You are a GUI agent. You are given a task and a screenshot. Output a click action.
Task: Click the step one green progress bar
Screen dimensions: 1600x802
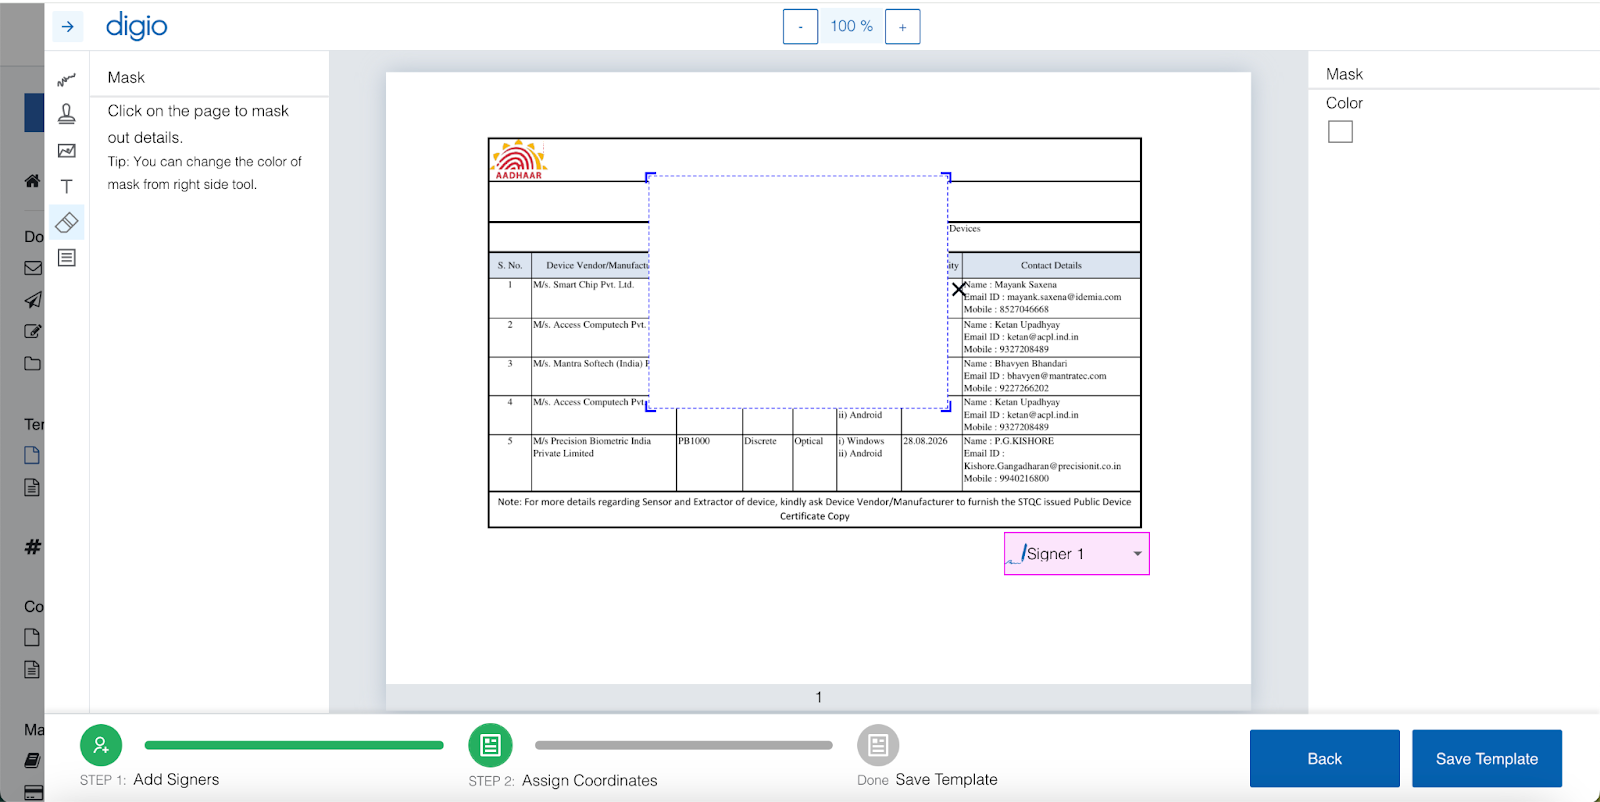tap(294, 745)
